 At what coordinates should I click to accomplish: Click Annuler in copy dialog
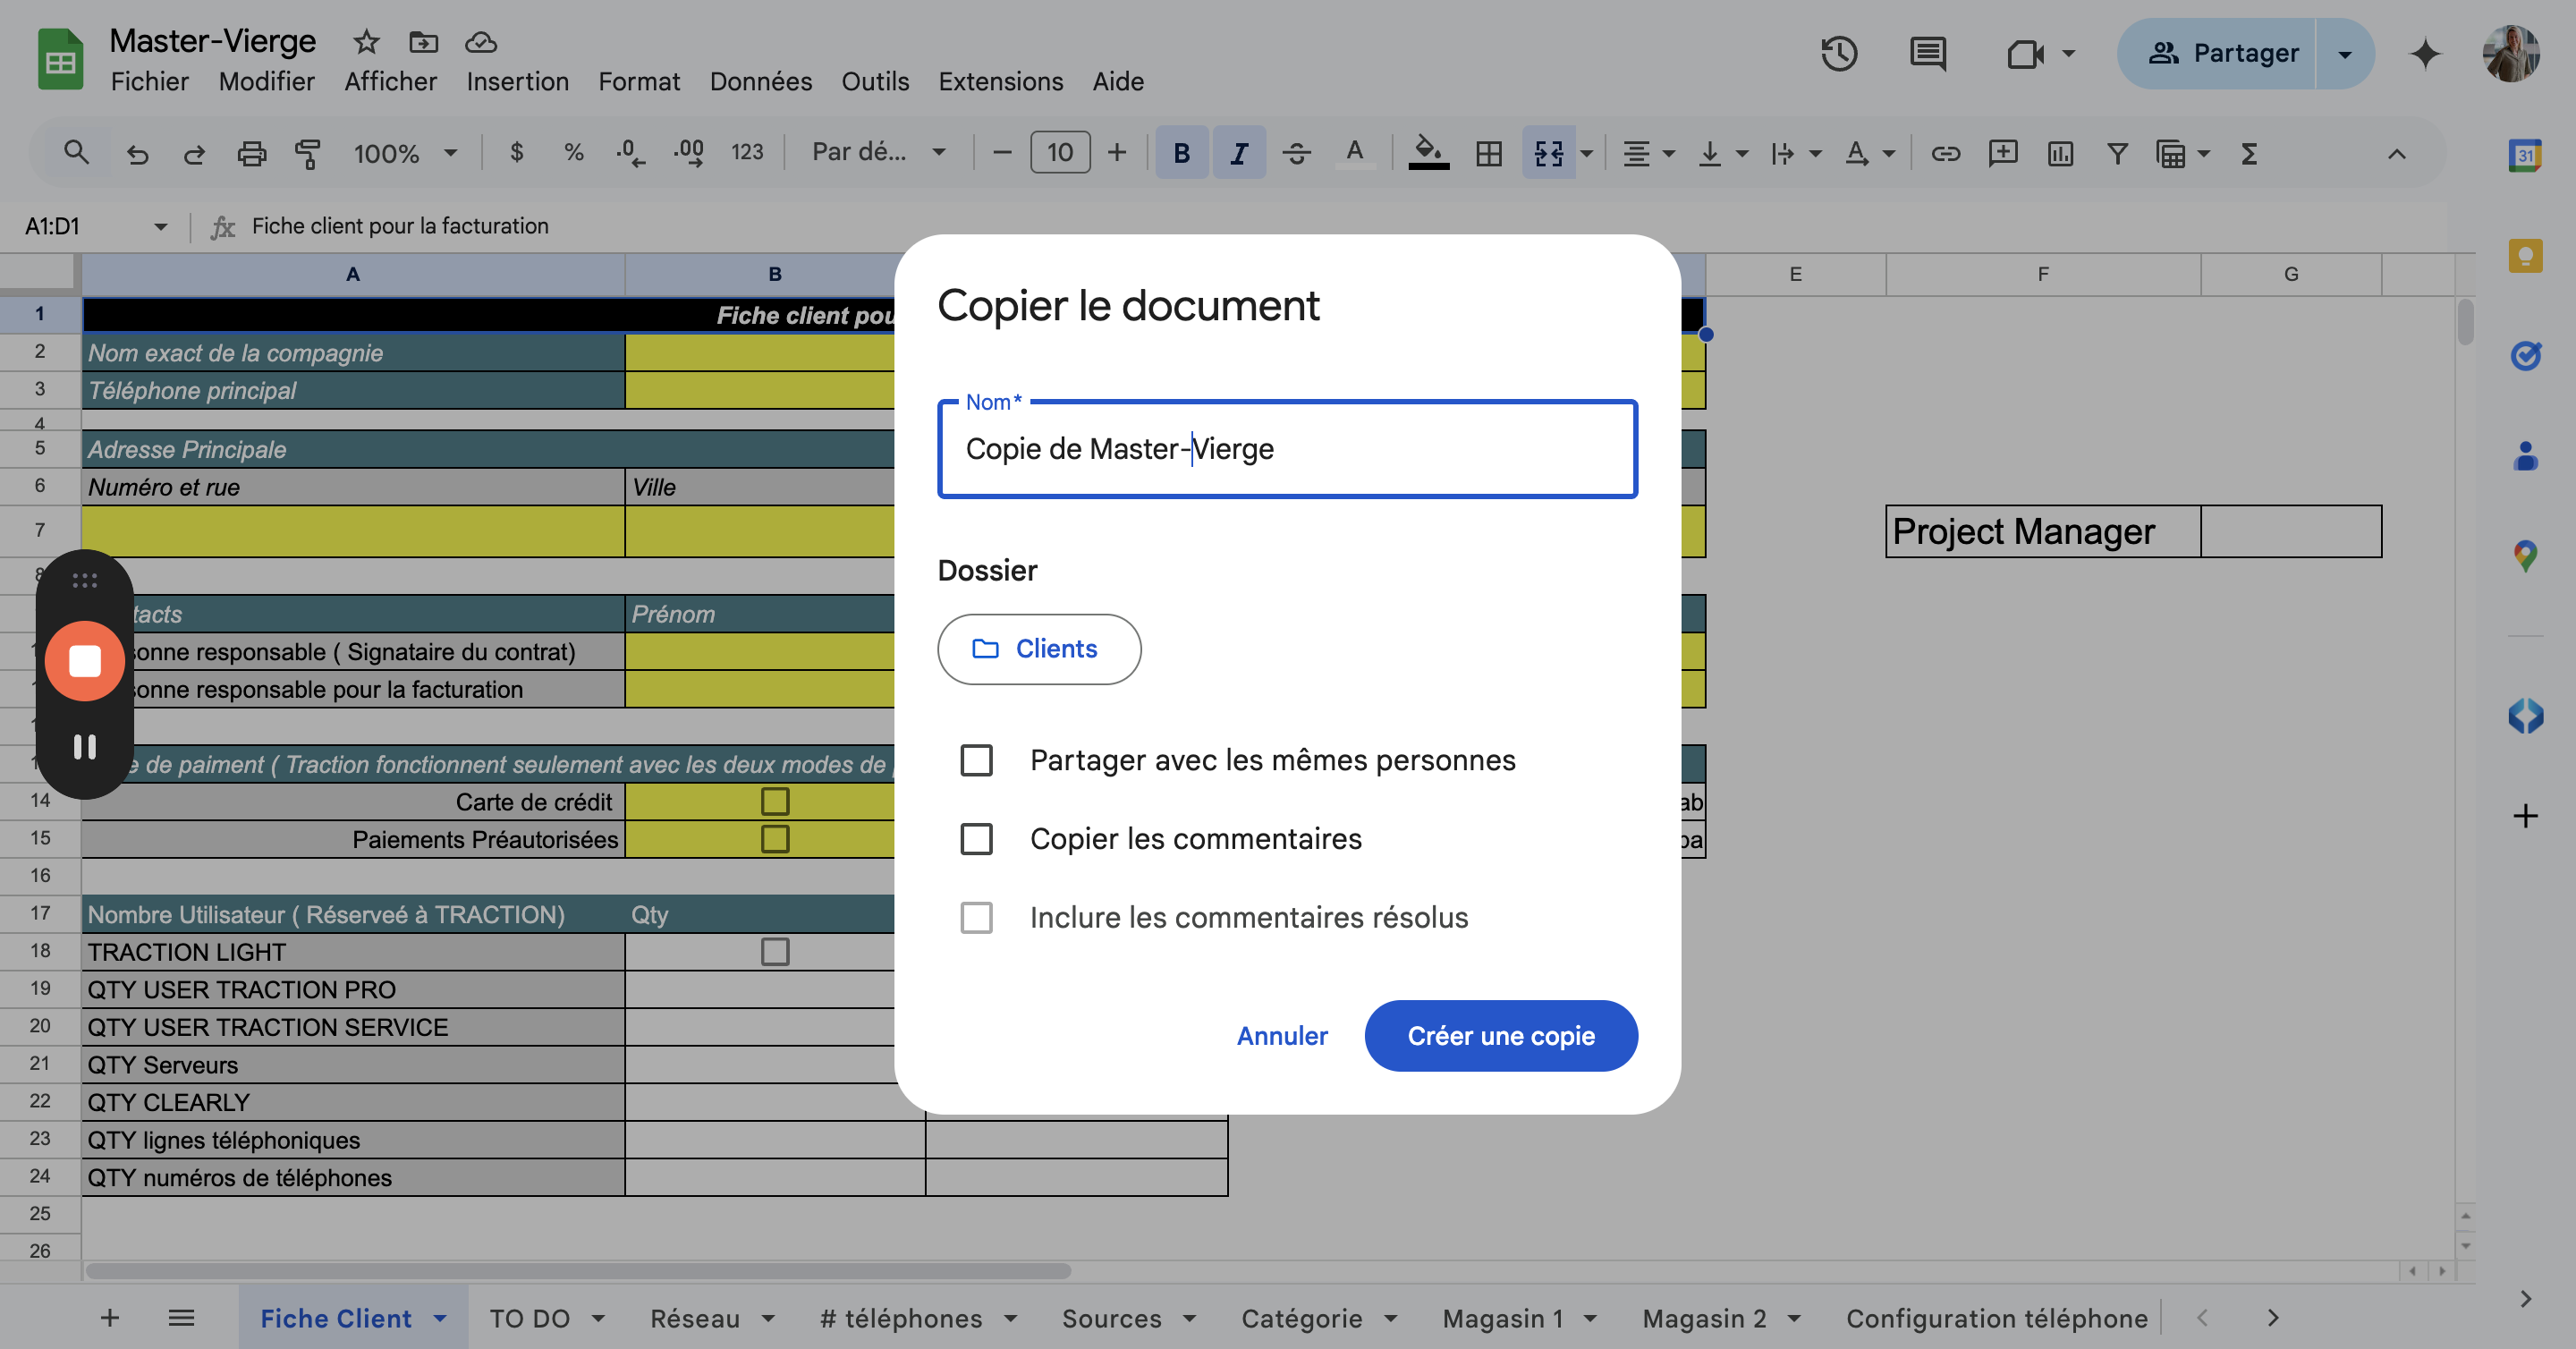click(x=1282, y=1035)
